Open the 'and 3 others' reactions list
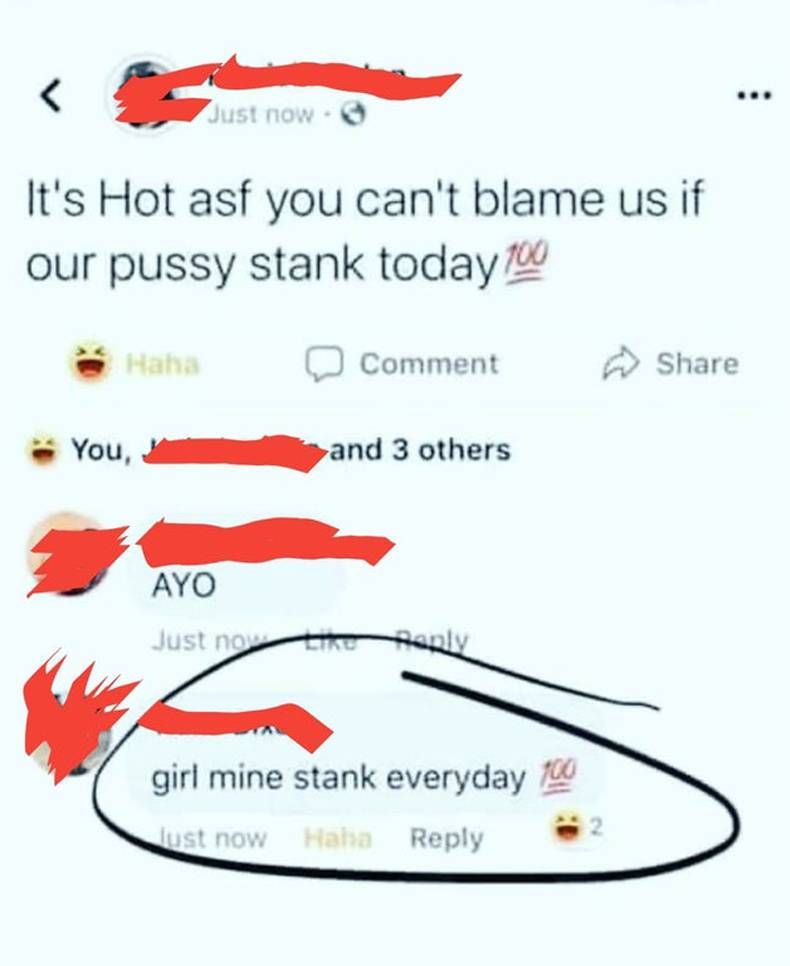 [x=420, y=450]
